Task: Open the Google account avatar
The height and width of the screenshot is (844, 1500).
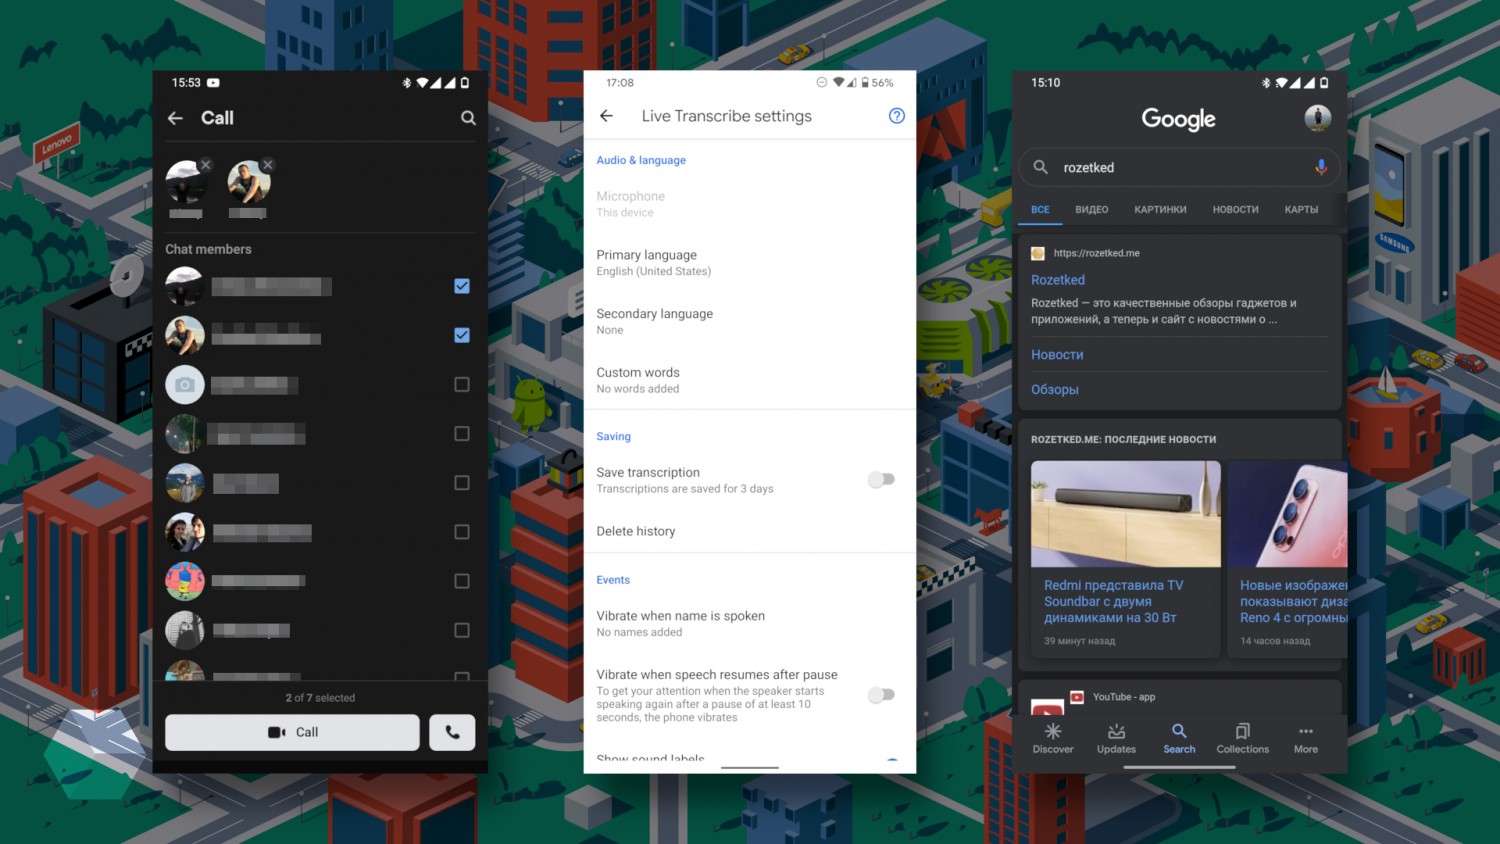Action: (x=1318, y=118)
